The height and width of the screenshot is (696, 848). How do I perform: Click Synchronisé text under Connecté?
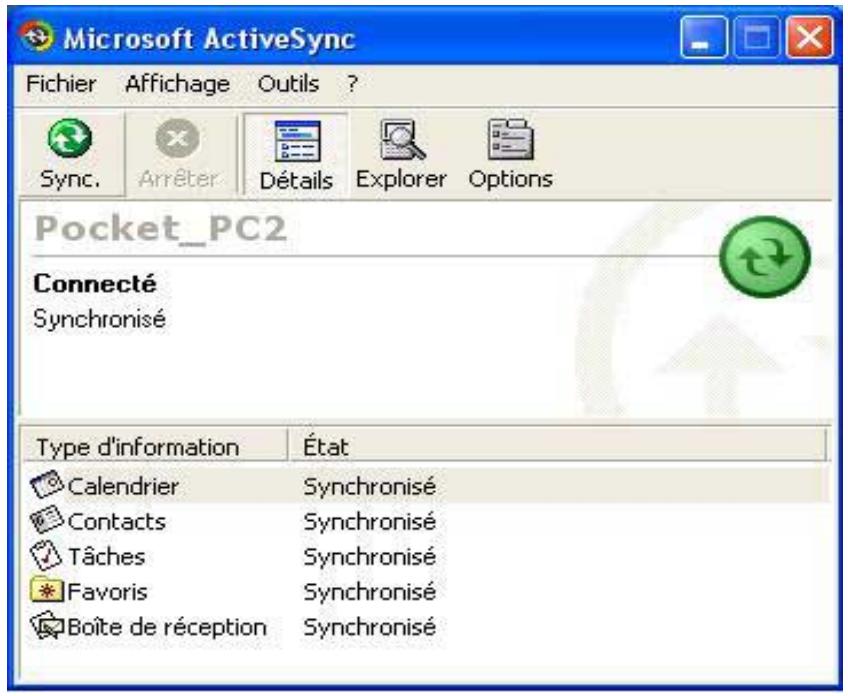[x=100, y=319]
